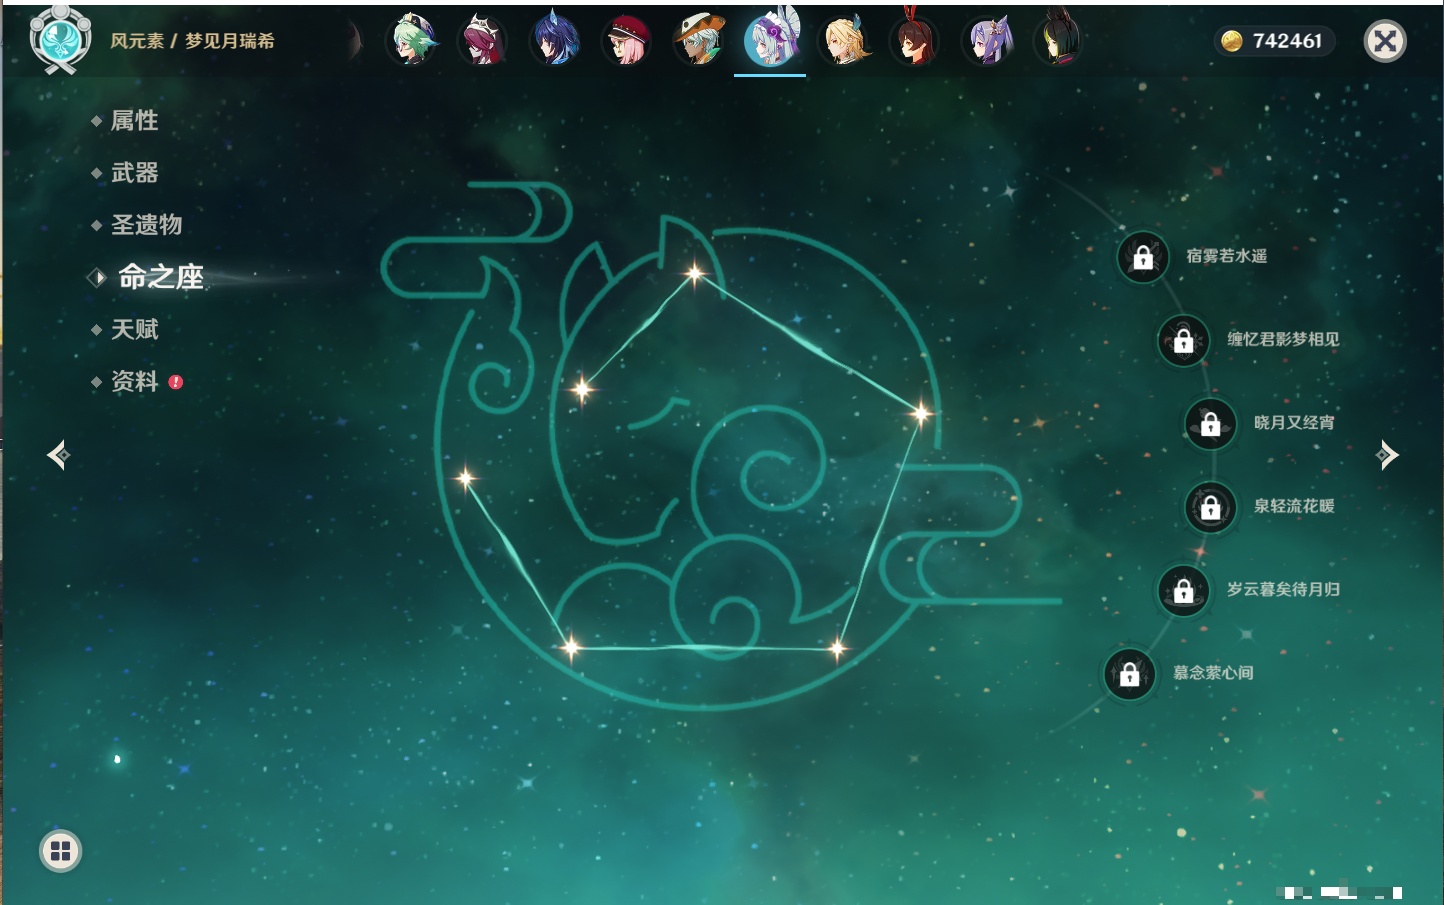Select the 命之座 constellation tab
This screenshot has height=905, width=1444.
160,277
